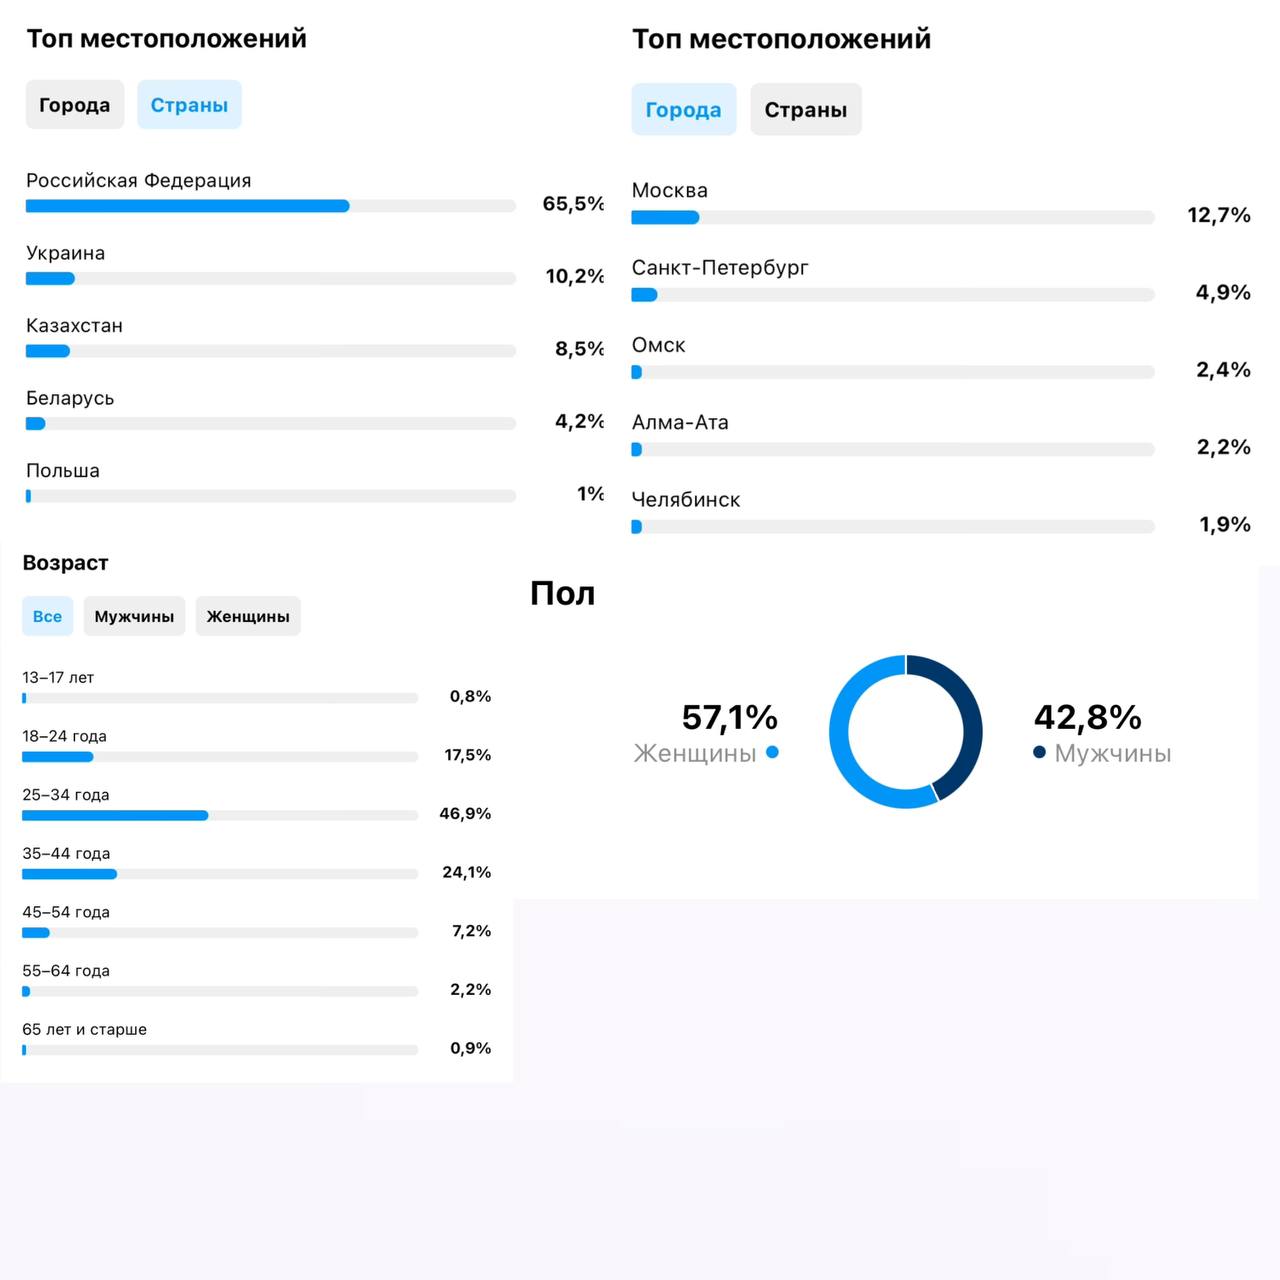Viewport: 1280px width, 1280px height.
Task: Click the dark blue Мужчины legend dot
Action: (x=1040, y=752)
